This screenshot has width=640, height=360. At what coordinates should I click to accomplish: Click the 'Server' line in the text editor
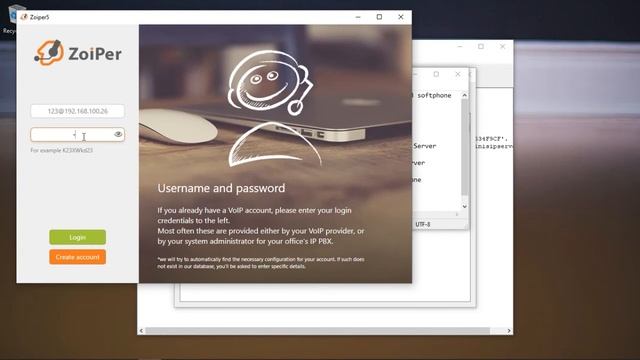click(424, 146)
